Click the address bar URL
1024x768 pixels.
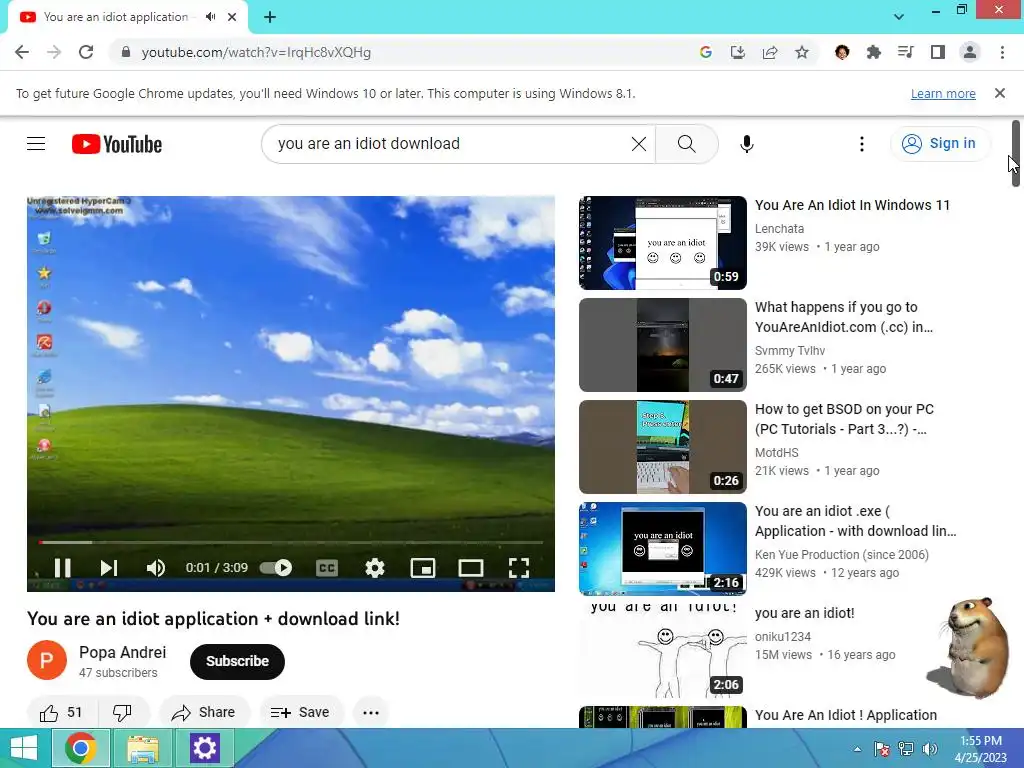(256, 52)
